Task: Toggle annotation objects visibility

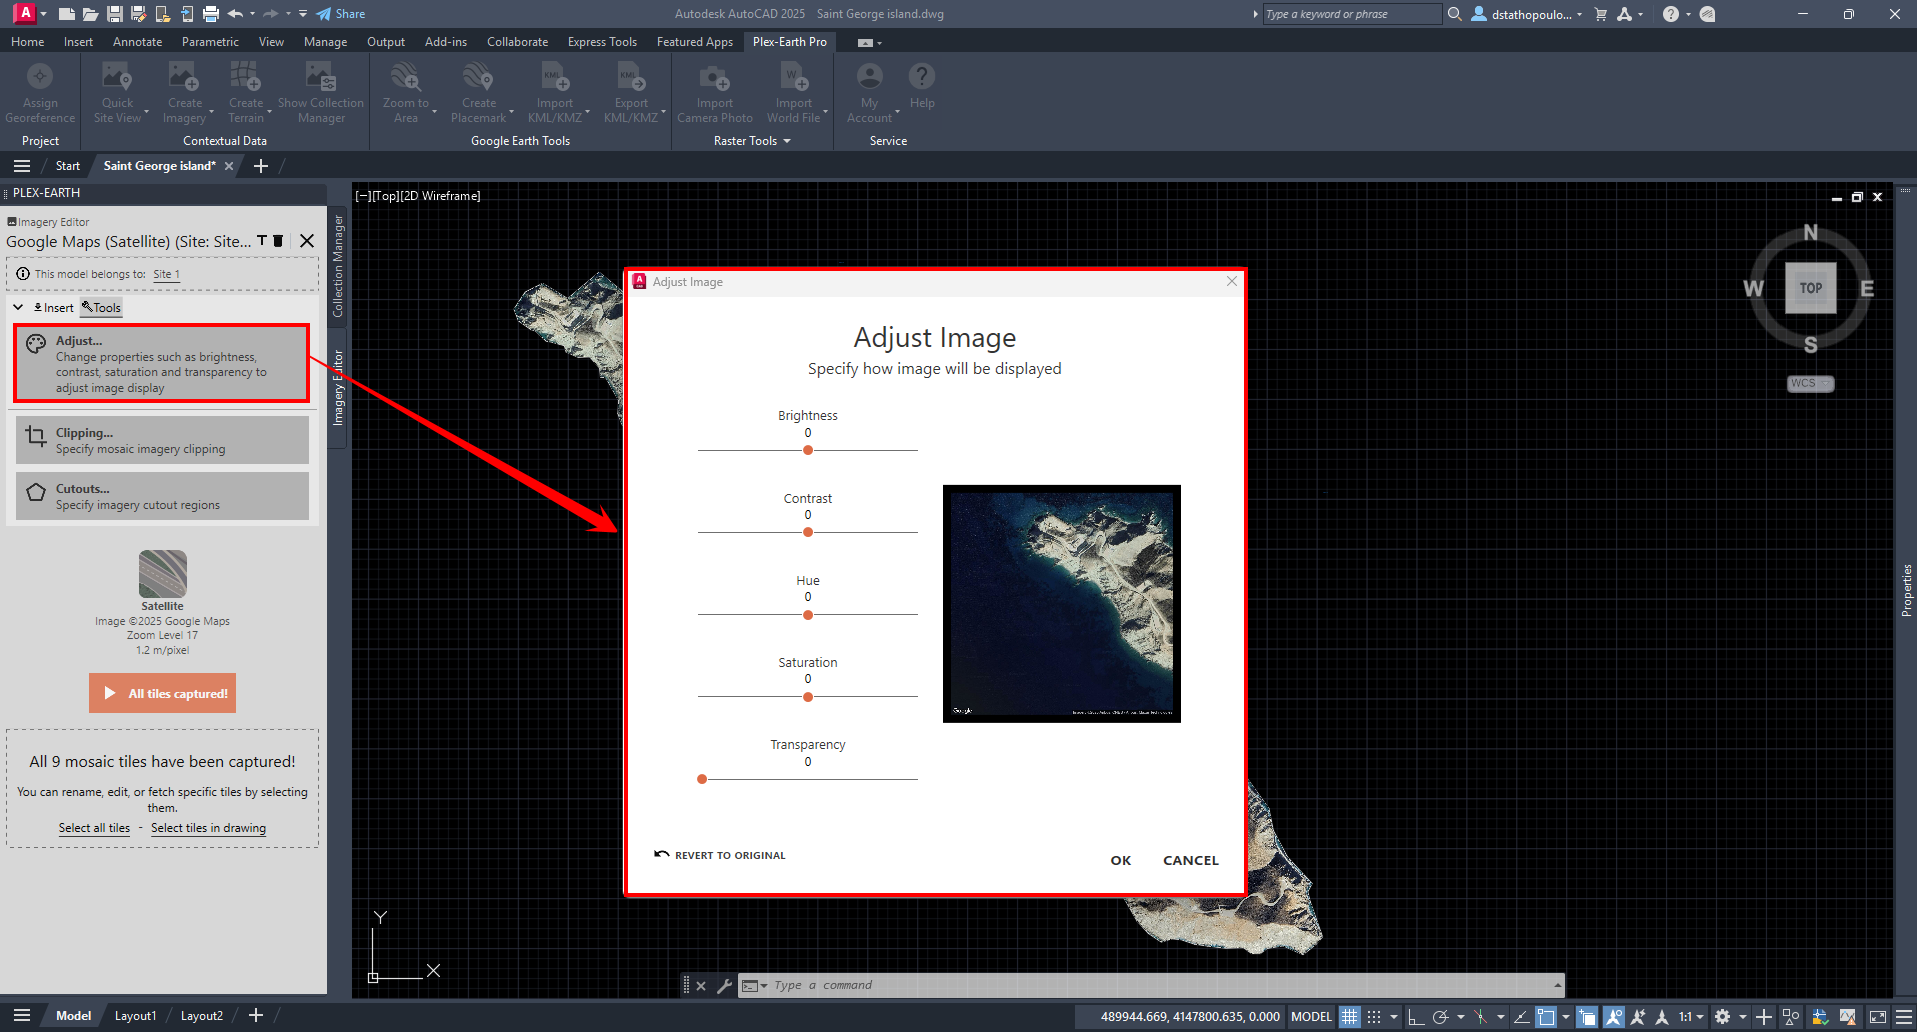Action: click(x=1613, y=1017)
